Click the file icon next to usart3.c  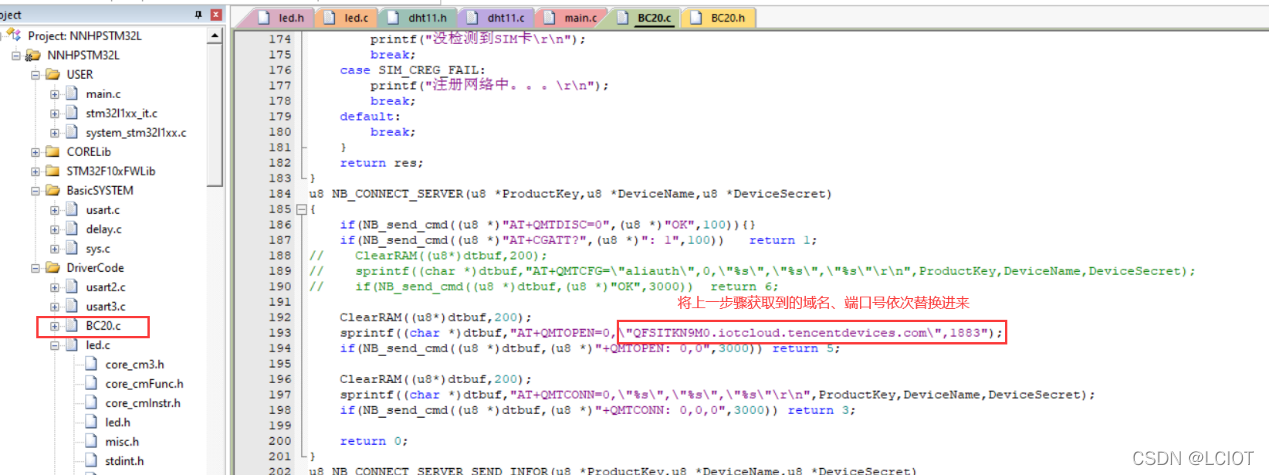click(x=72, y=306)
